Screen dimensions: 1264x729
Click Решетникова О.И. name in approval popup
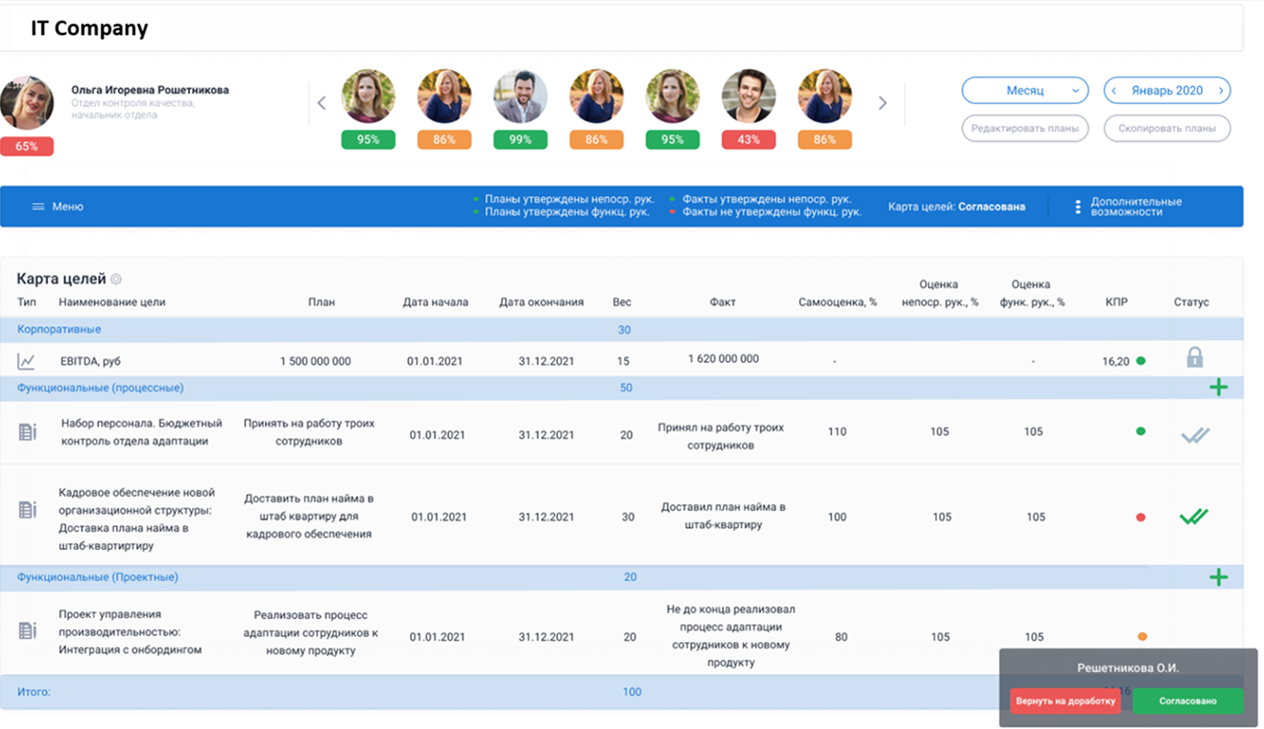click(x=1128, y=668)
